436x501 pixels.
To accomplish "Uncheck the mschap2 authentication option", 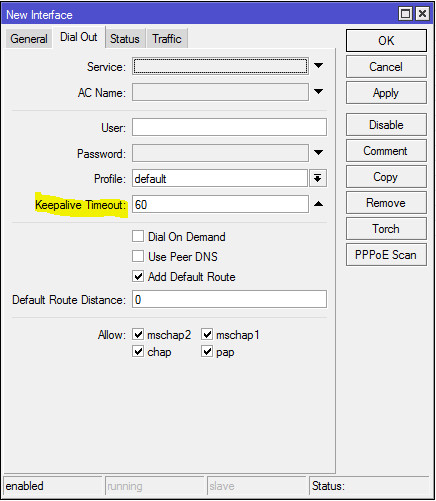I will tap(138, 334).
